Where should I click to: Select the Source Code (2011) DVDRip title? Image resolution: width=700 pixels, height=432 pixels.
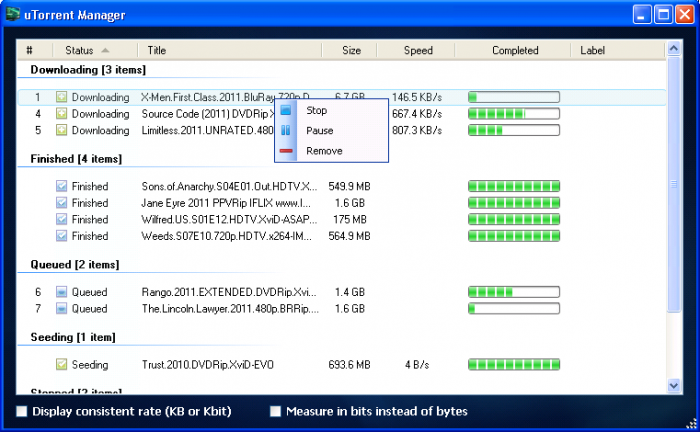tap(208, 114)
